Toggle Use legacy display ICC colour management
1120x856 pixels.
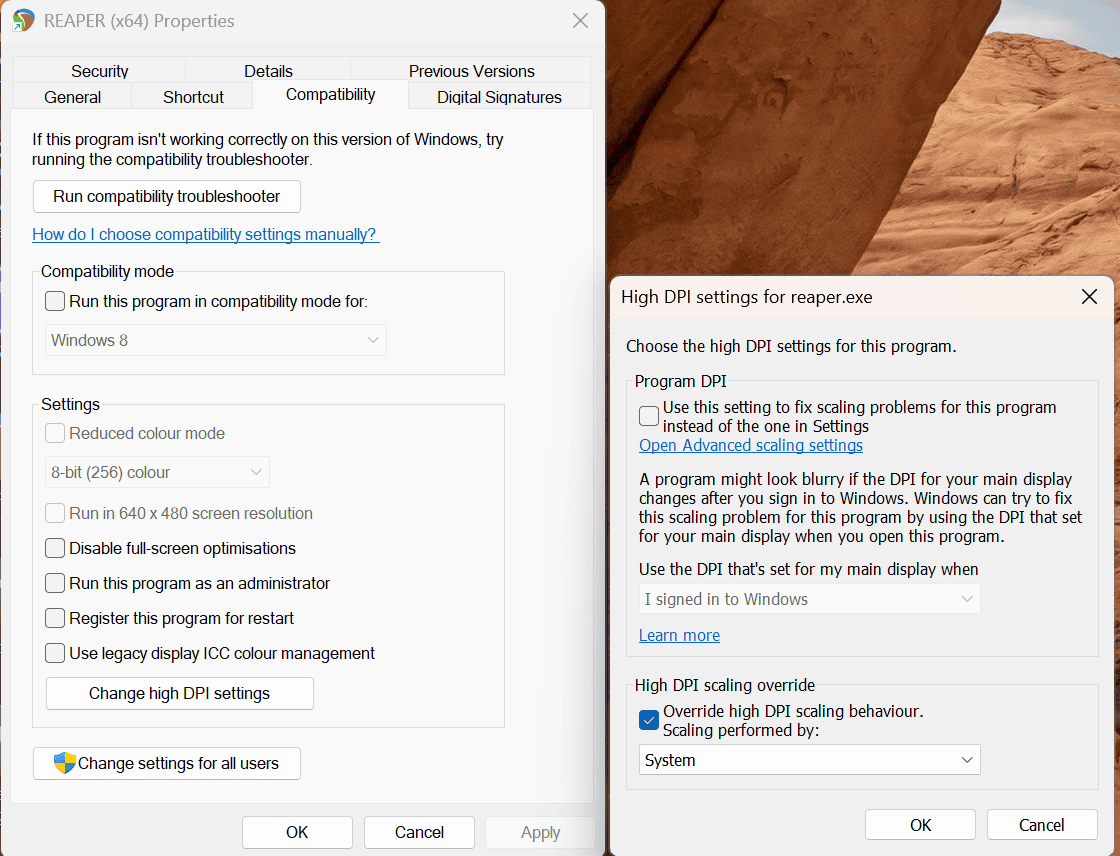tap(55, 653)
